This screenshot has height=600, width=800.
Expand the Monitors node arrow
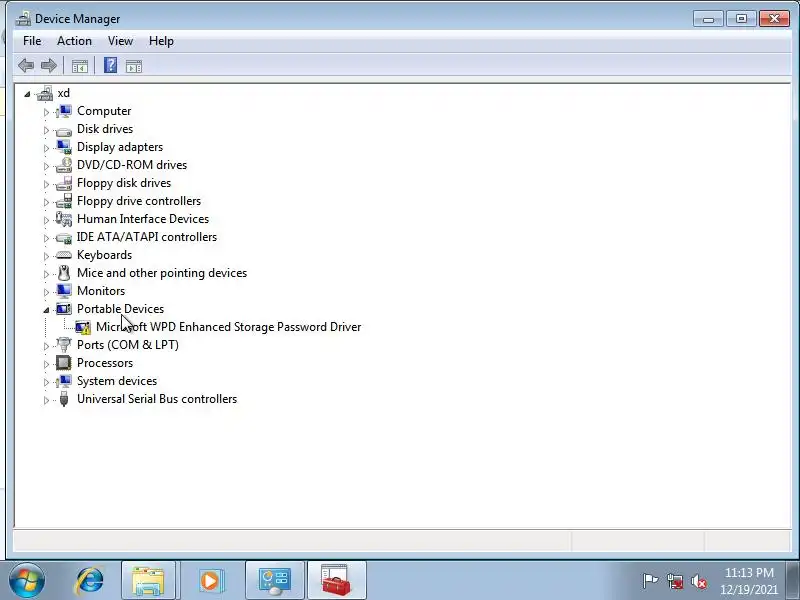pos(46,292)
